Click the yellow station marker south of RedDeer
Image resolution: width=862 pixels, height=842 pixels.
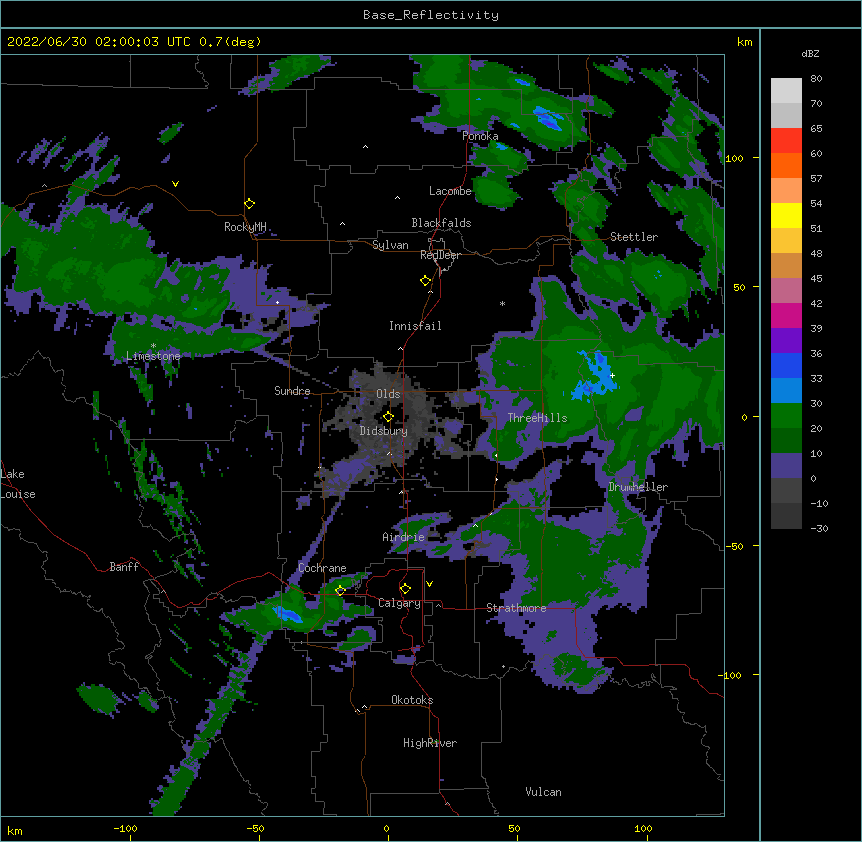point(426,281)
